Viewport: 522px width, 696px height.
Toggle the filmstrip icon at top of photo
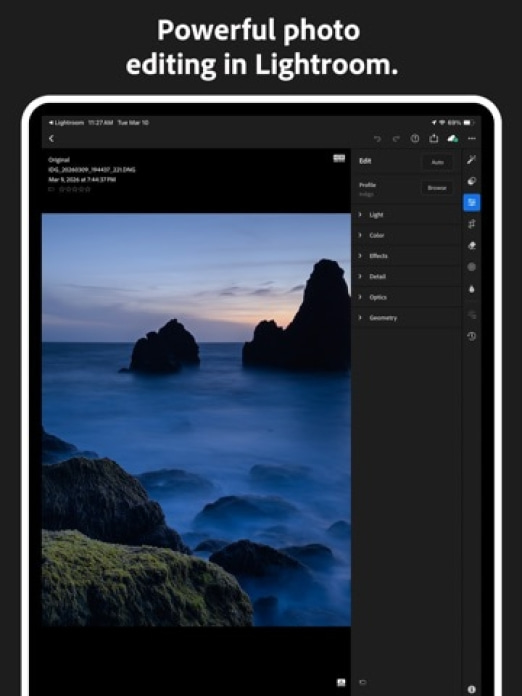[339, 158]
